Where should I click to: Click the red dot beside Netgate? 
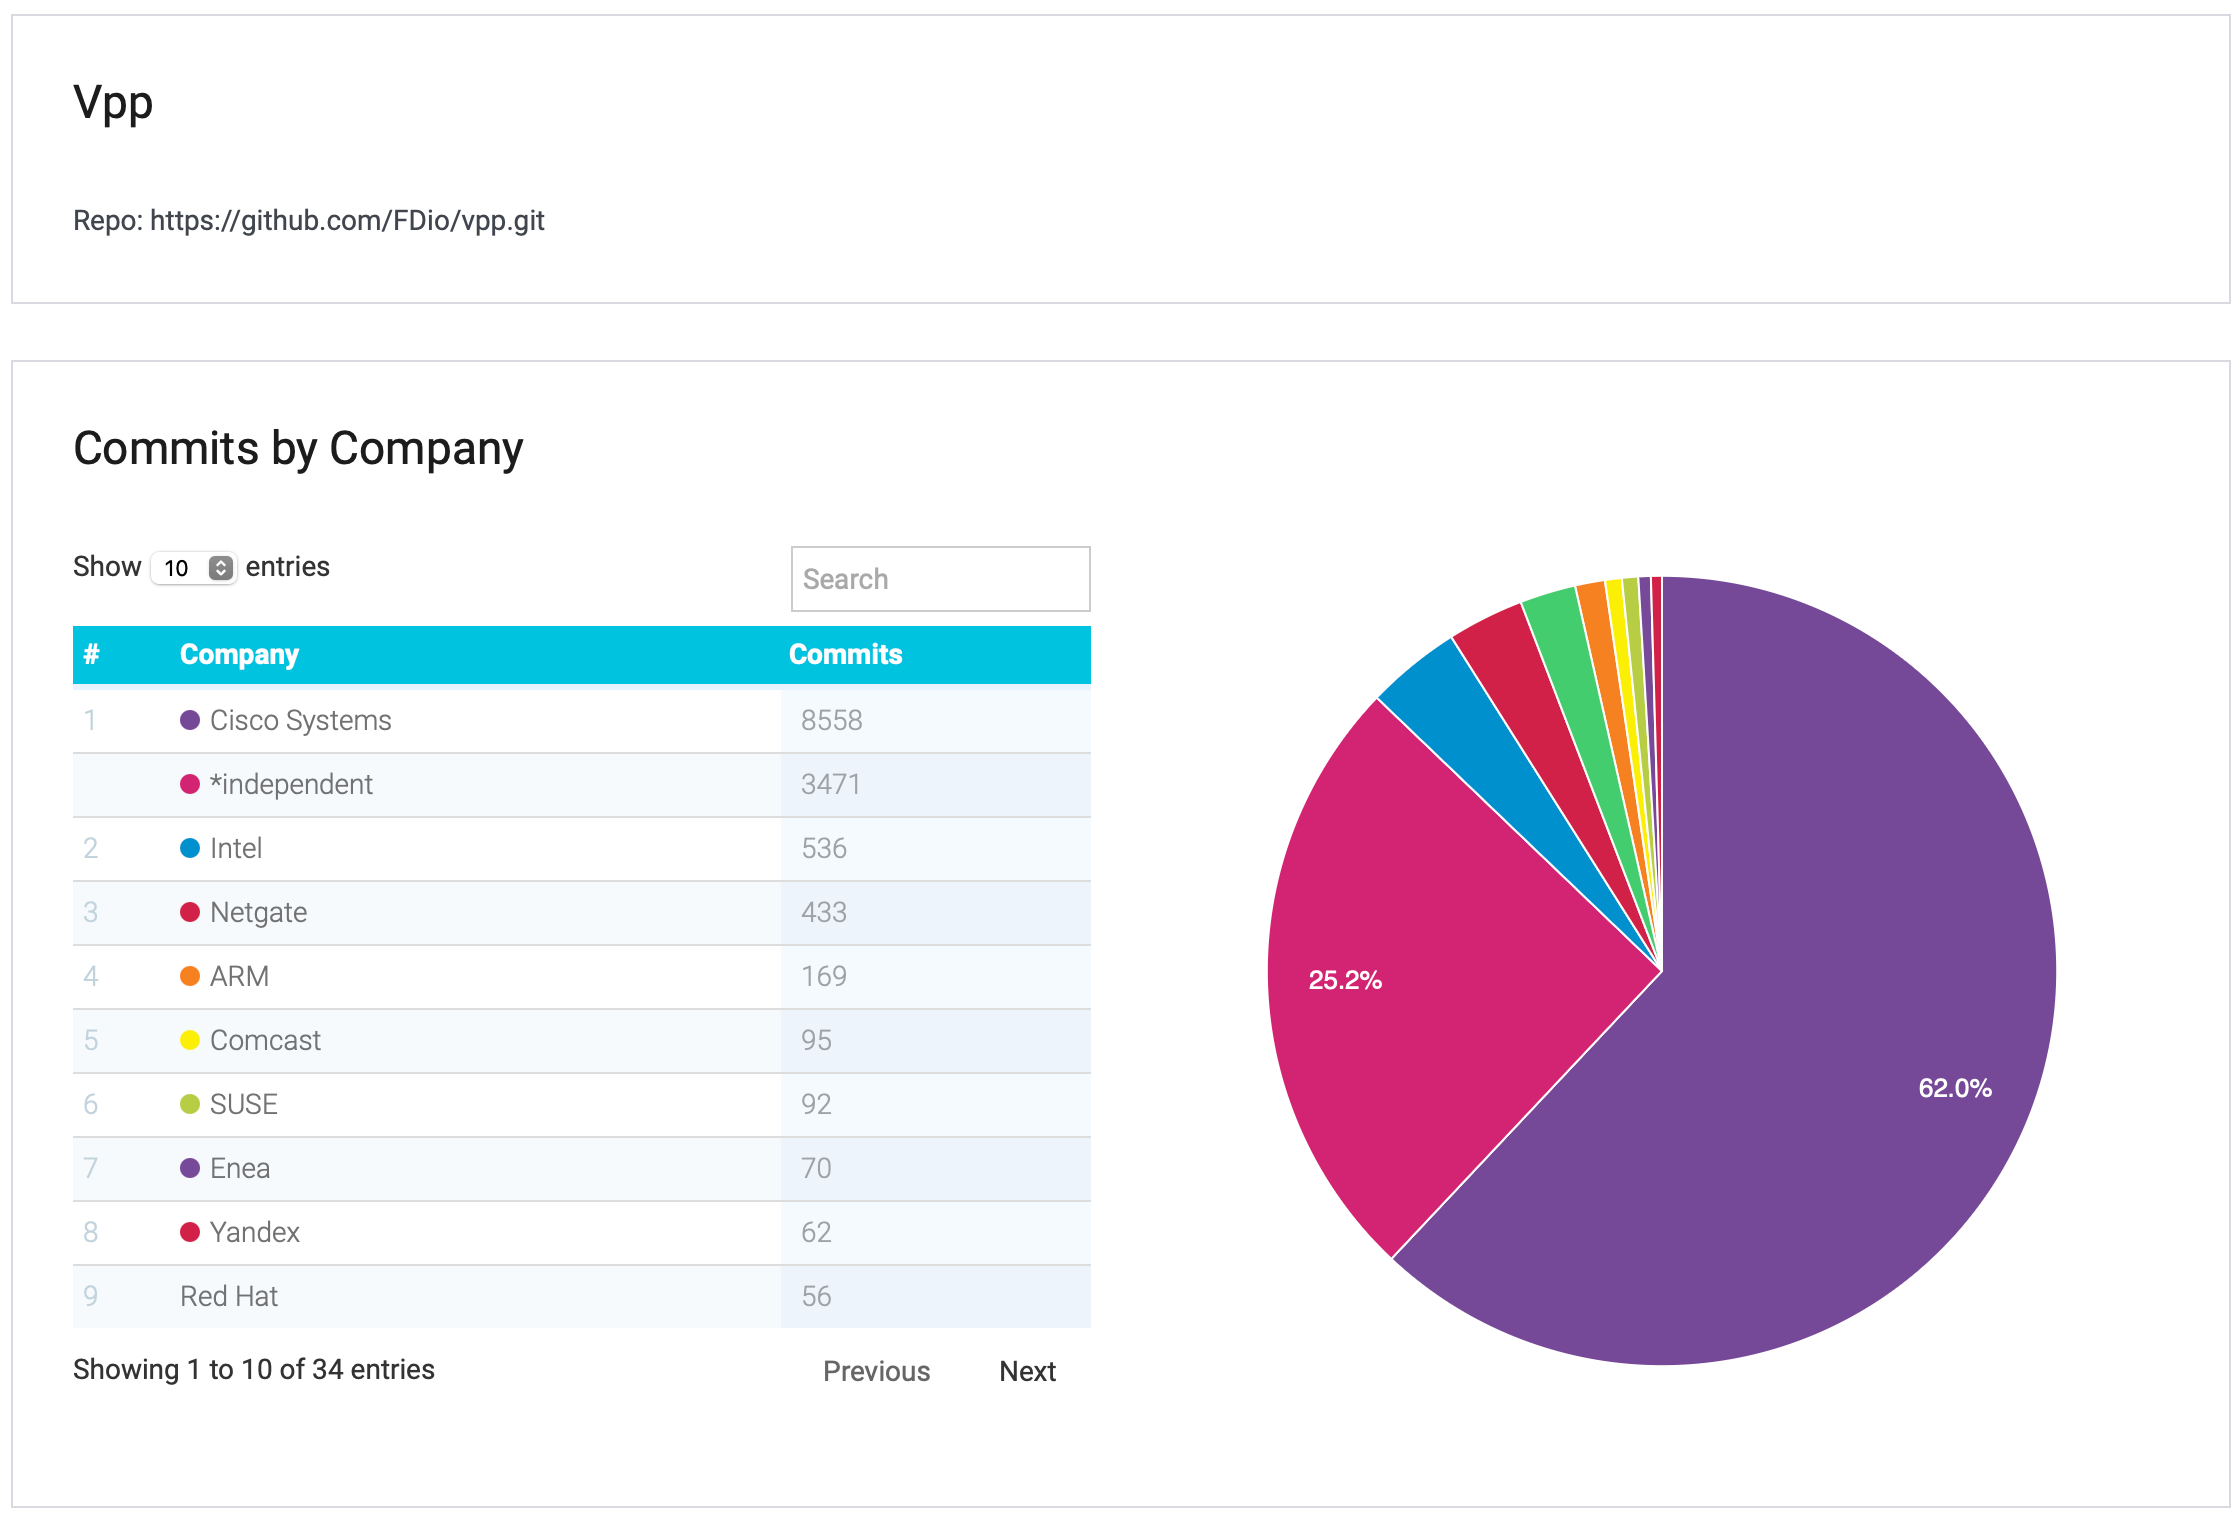click(x=190, y=912)
